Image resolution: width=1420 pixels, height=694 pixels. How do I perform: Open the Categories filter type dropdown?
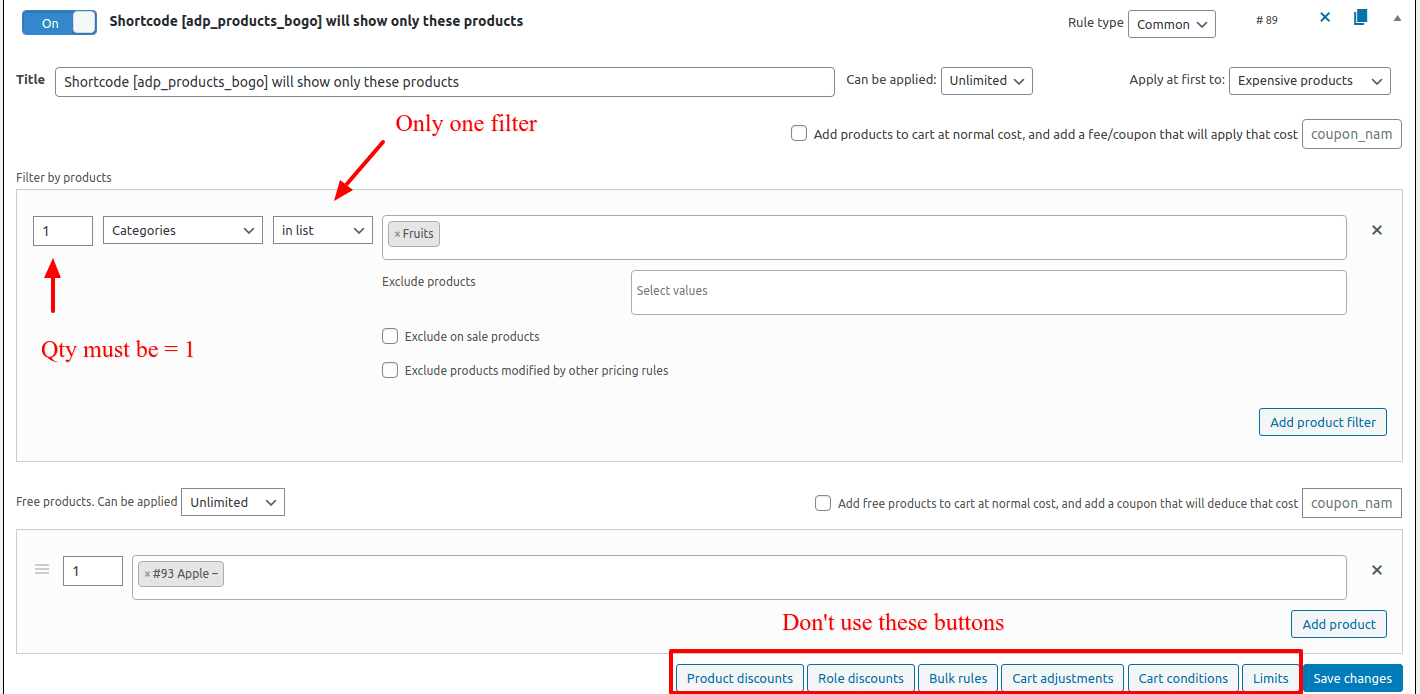(183, 231)
